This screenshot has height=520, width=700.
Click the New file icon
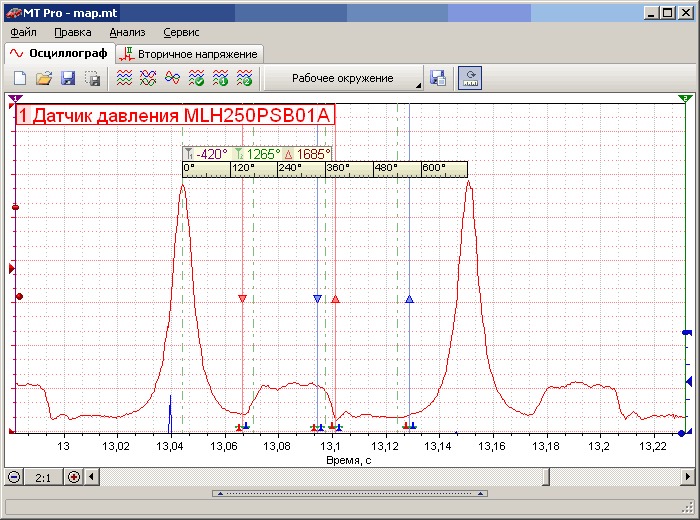click(20, 78)
